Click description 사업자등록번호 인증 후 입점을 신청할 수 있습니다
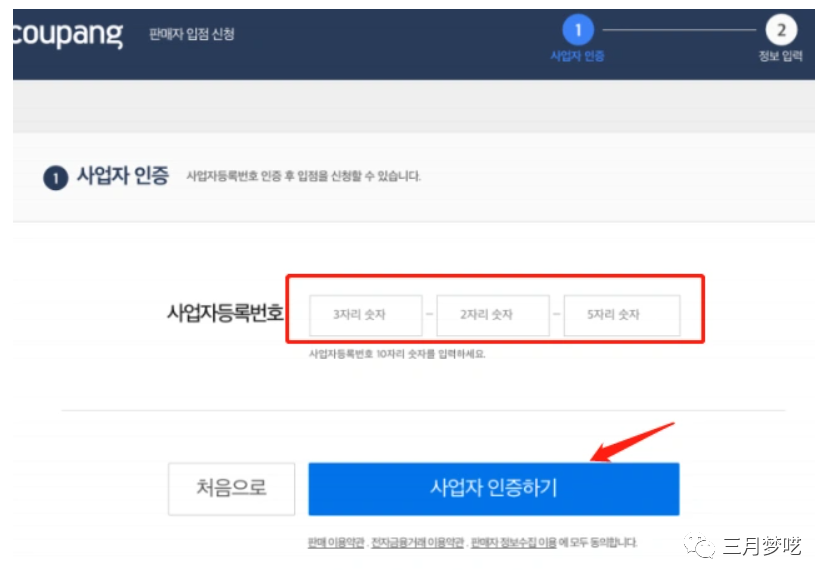828x582 pixels. (x=304, y=176)
